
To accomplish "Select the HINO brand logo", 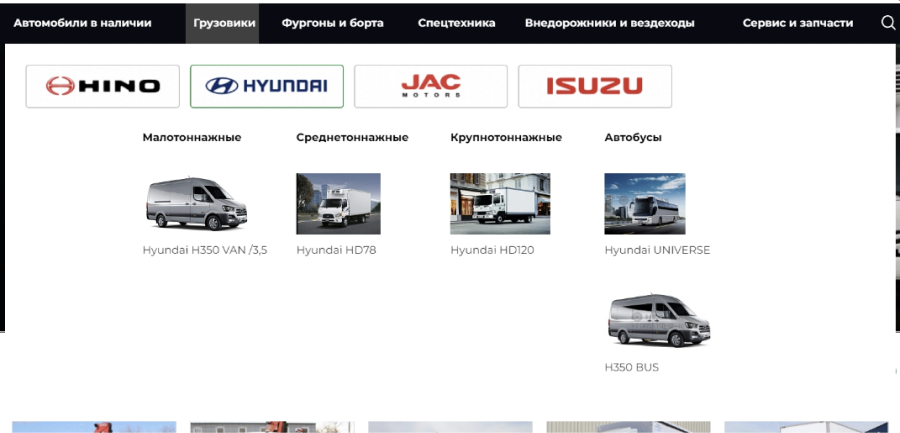I will [103, 86].
